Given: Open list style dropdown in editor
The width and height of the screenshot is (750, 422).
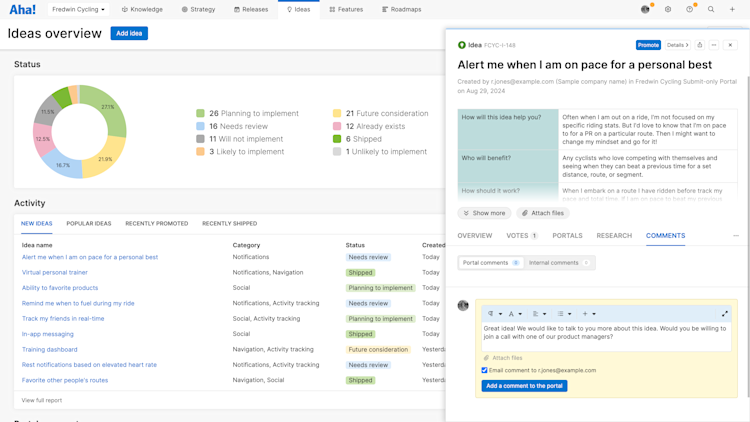Looking at the screenshot, I should coord(564,314).
